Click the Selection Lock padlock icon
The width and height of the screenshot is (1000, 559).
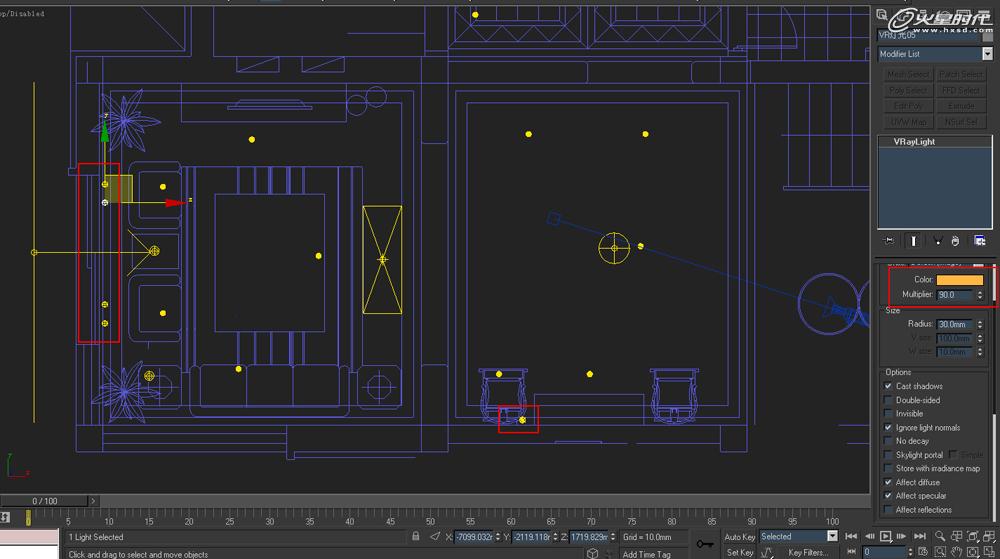(x=416, y=537)
